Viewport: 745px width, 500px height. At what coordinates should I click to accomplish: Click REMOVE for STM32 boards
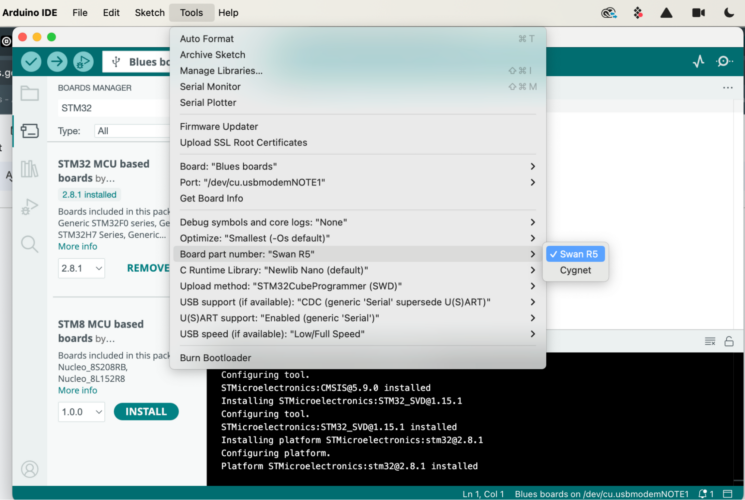[x=147, y=268]
